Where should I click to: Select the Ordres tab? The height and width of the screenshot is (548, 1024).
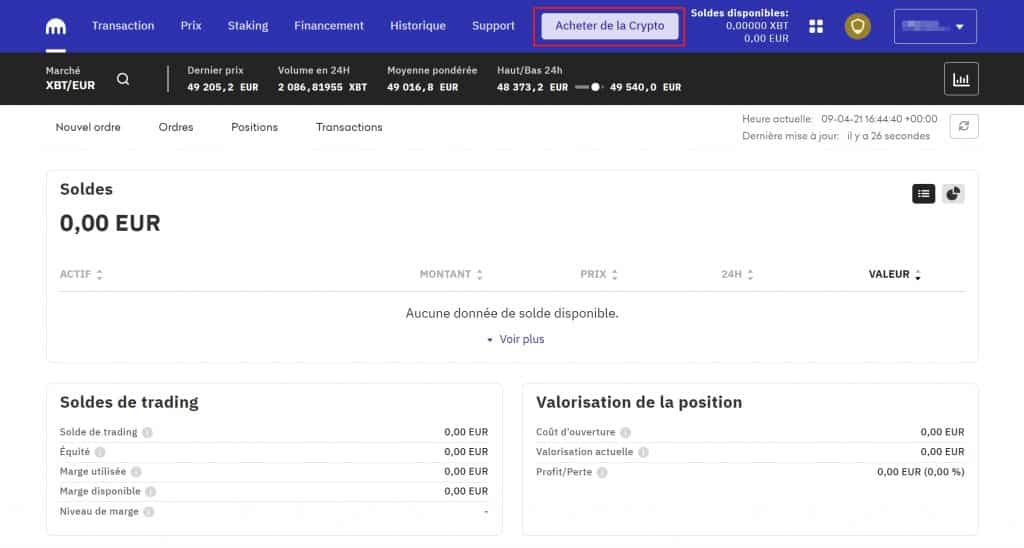176,127
